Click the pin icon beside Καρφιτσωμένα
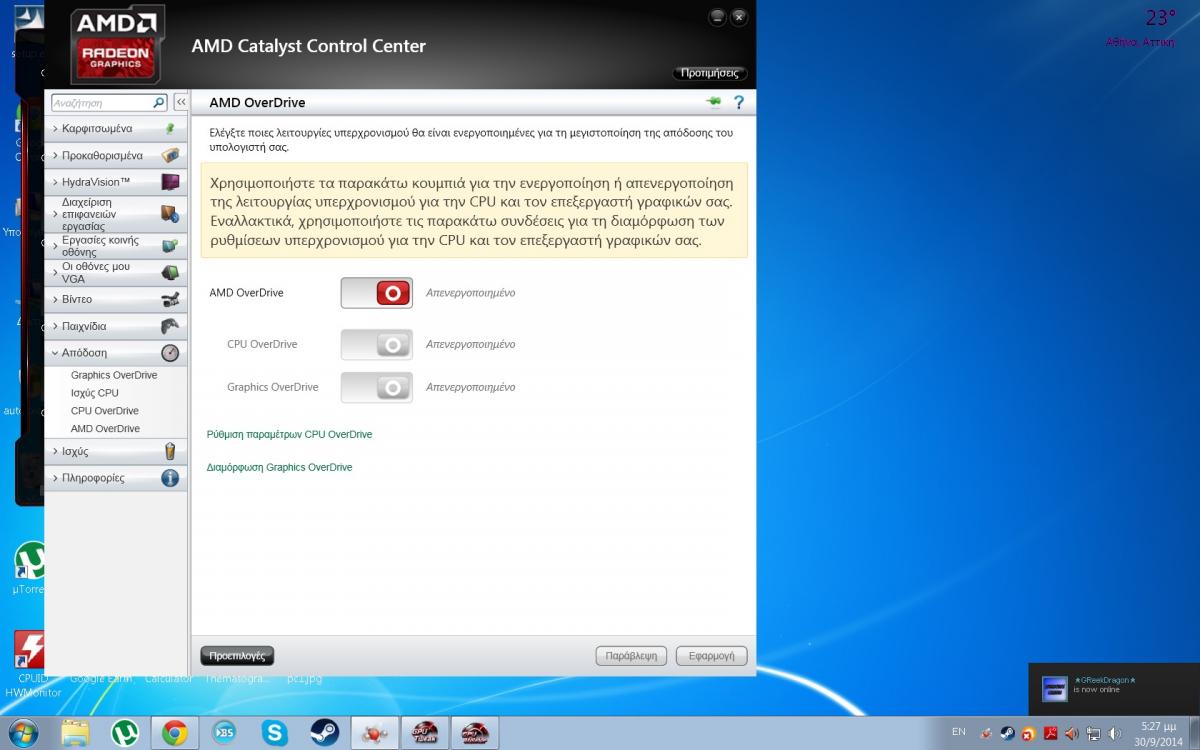 tap(170, 128)
